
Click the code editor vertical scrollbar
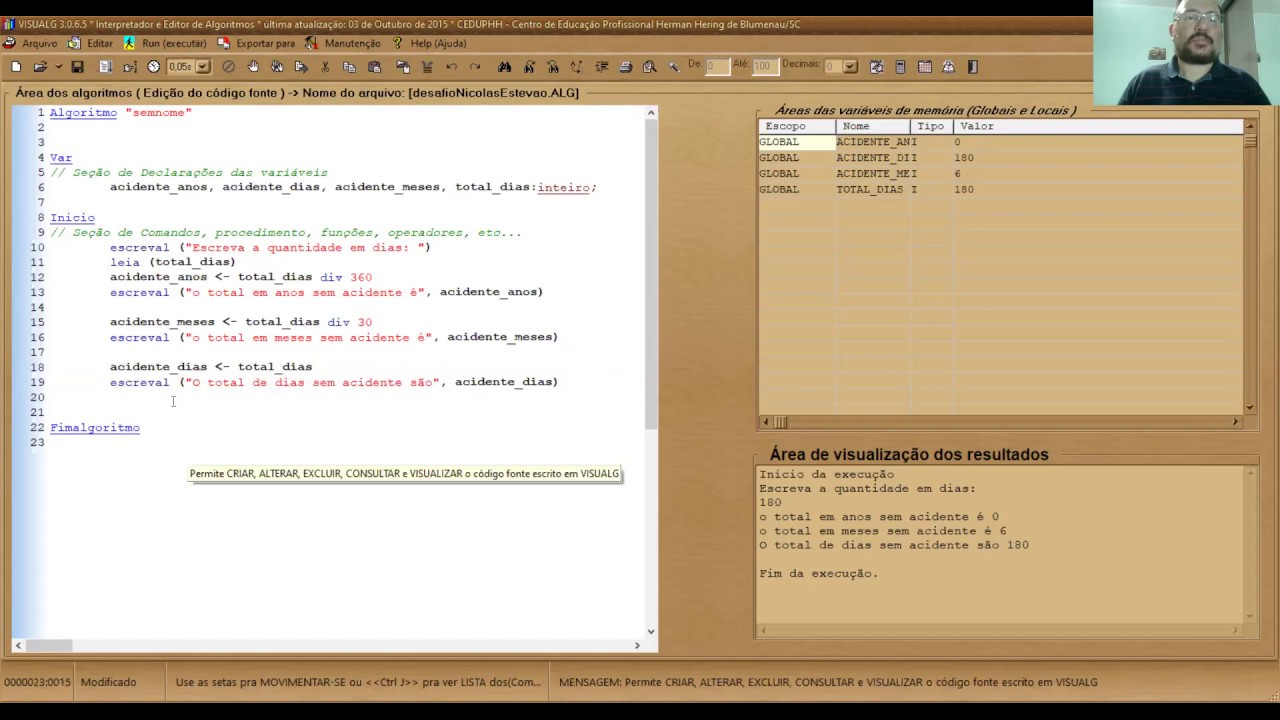(651, 371)
